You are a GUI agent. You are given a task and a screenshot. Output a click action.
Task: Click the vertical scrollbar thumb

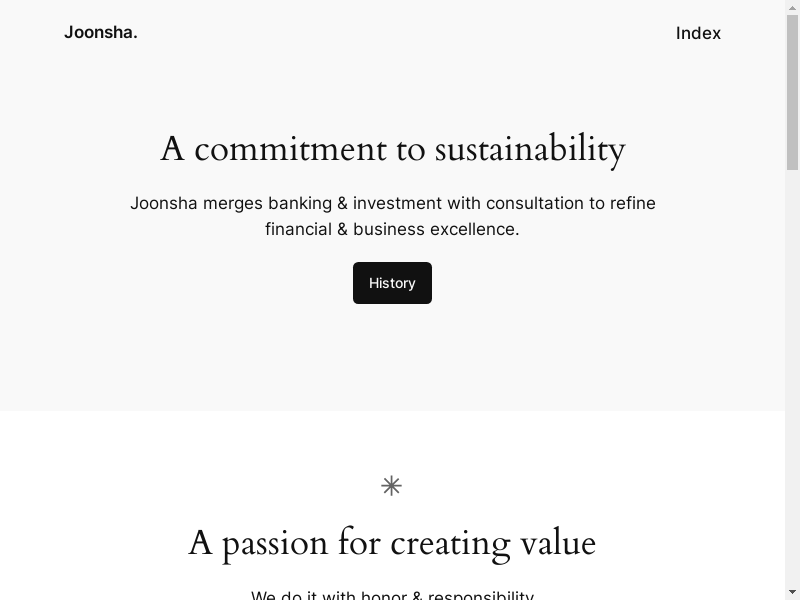point(792,90)
